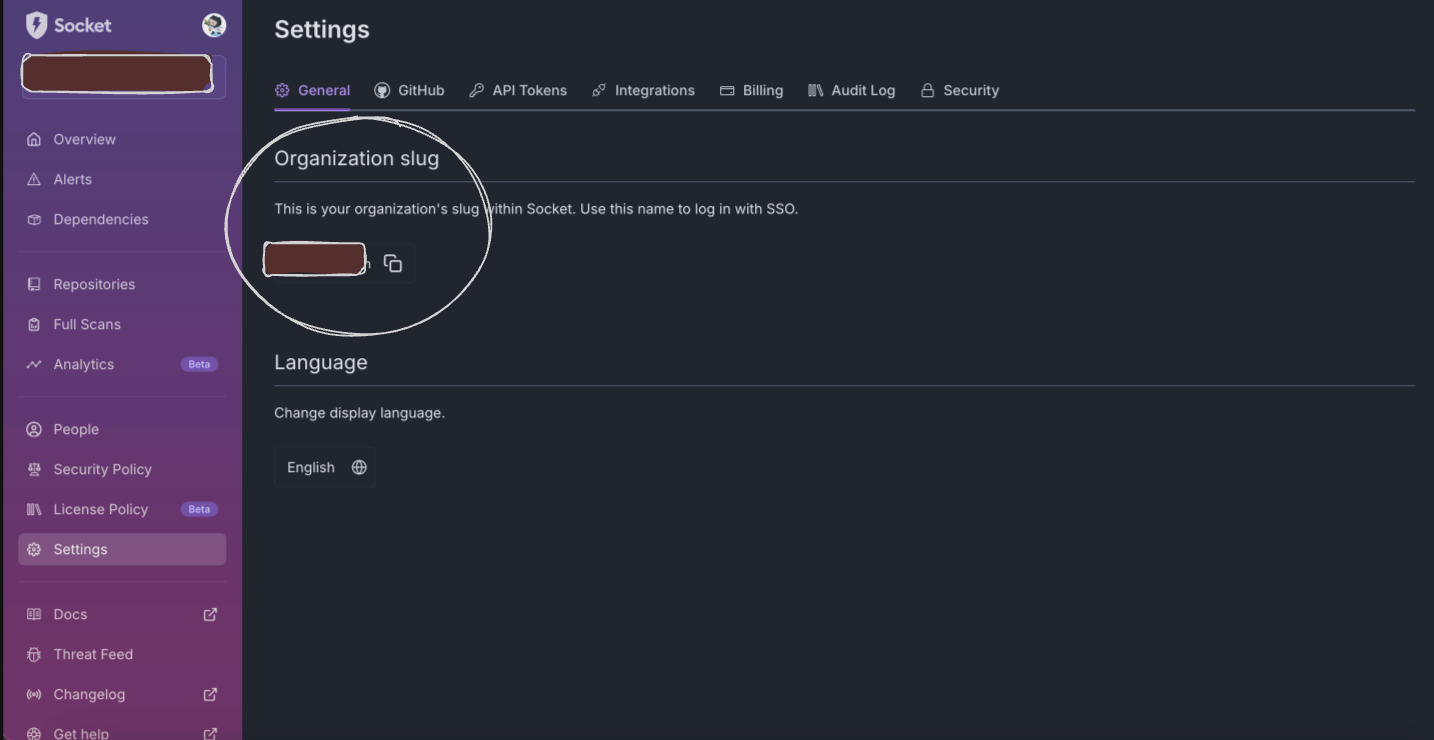1434x740 pixels.
Task: Click the external link icon beside Changelog
Action: click(x=210, y=694)
